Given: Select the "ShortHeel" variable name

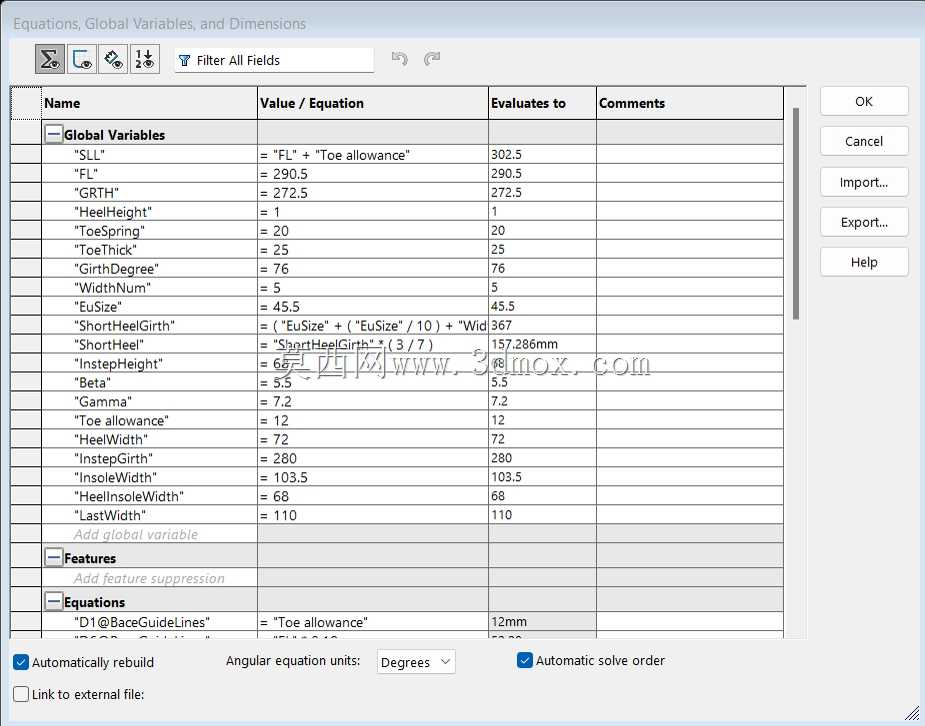Looking at the screenshot, I should click(109, 344).
